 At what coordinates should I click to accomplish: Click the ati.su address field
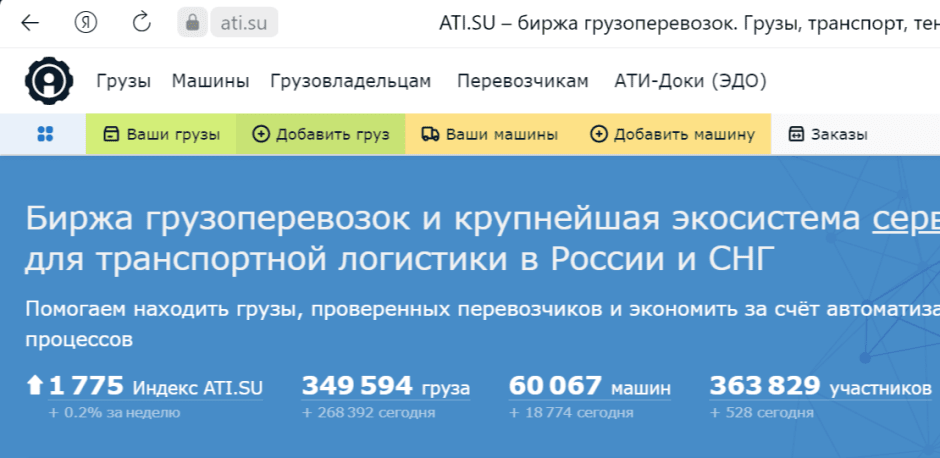(x=244, y=23)
